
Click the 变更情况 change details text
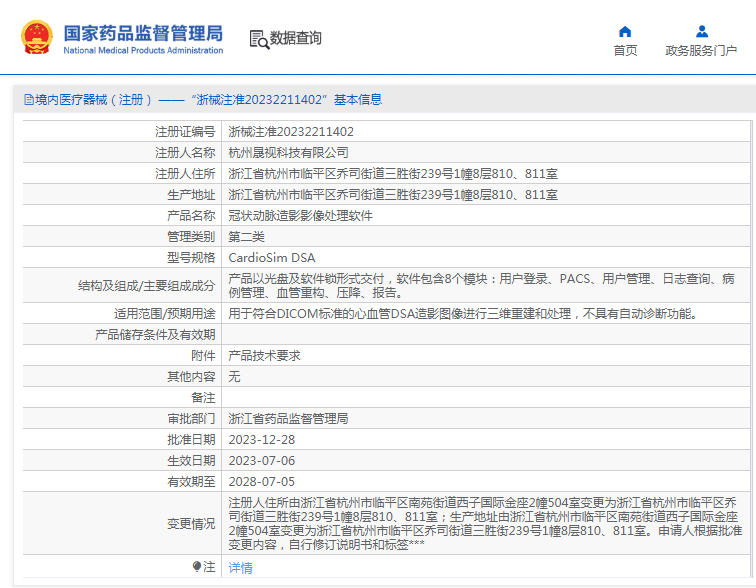[485, 523]
